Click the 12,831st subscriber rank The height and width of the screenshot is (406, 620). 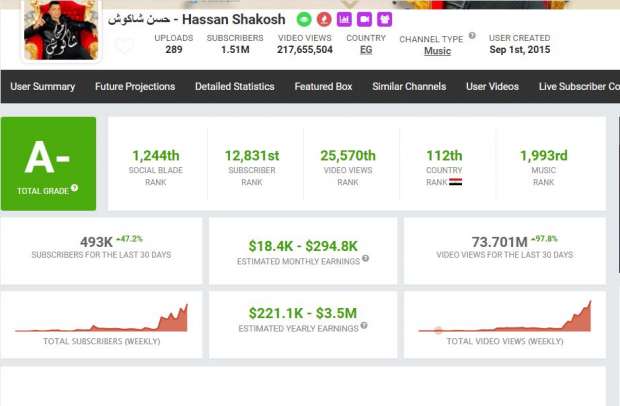coord(252,156)
